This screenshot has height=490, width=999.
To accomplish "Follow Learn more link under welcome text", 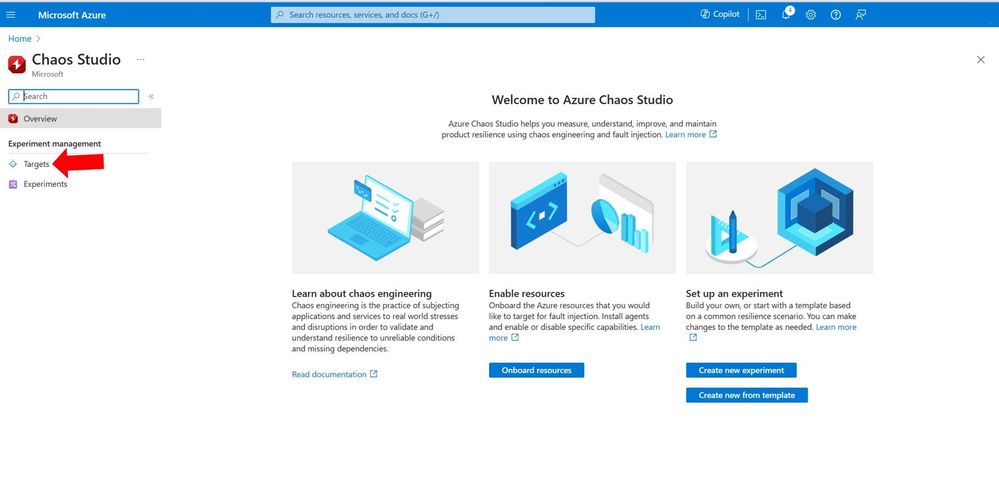I will (691, 135).
